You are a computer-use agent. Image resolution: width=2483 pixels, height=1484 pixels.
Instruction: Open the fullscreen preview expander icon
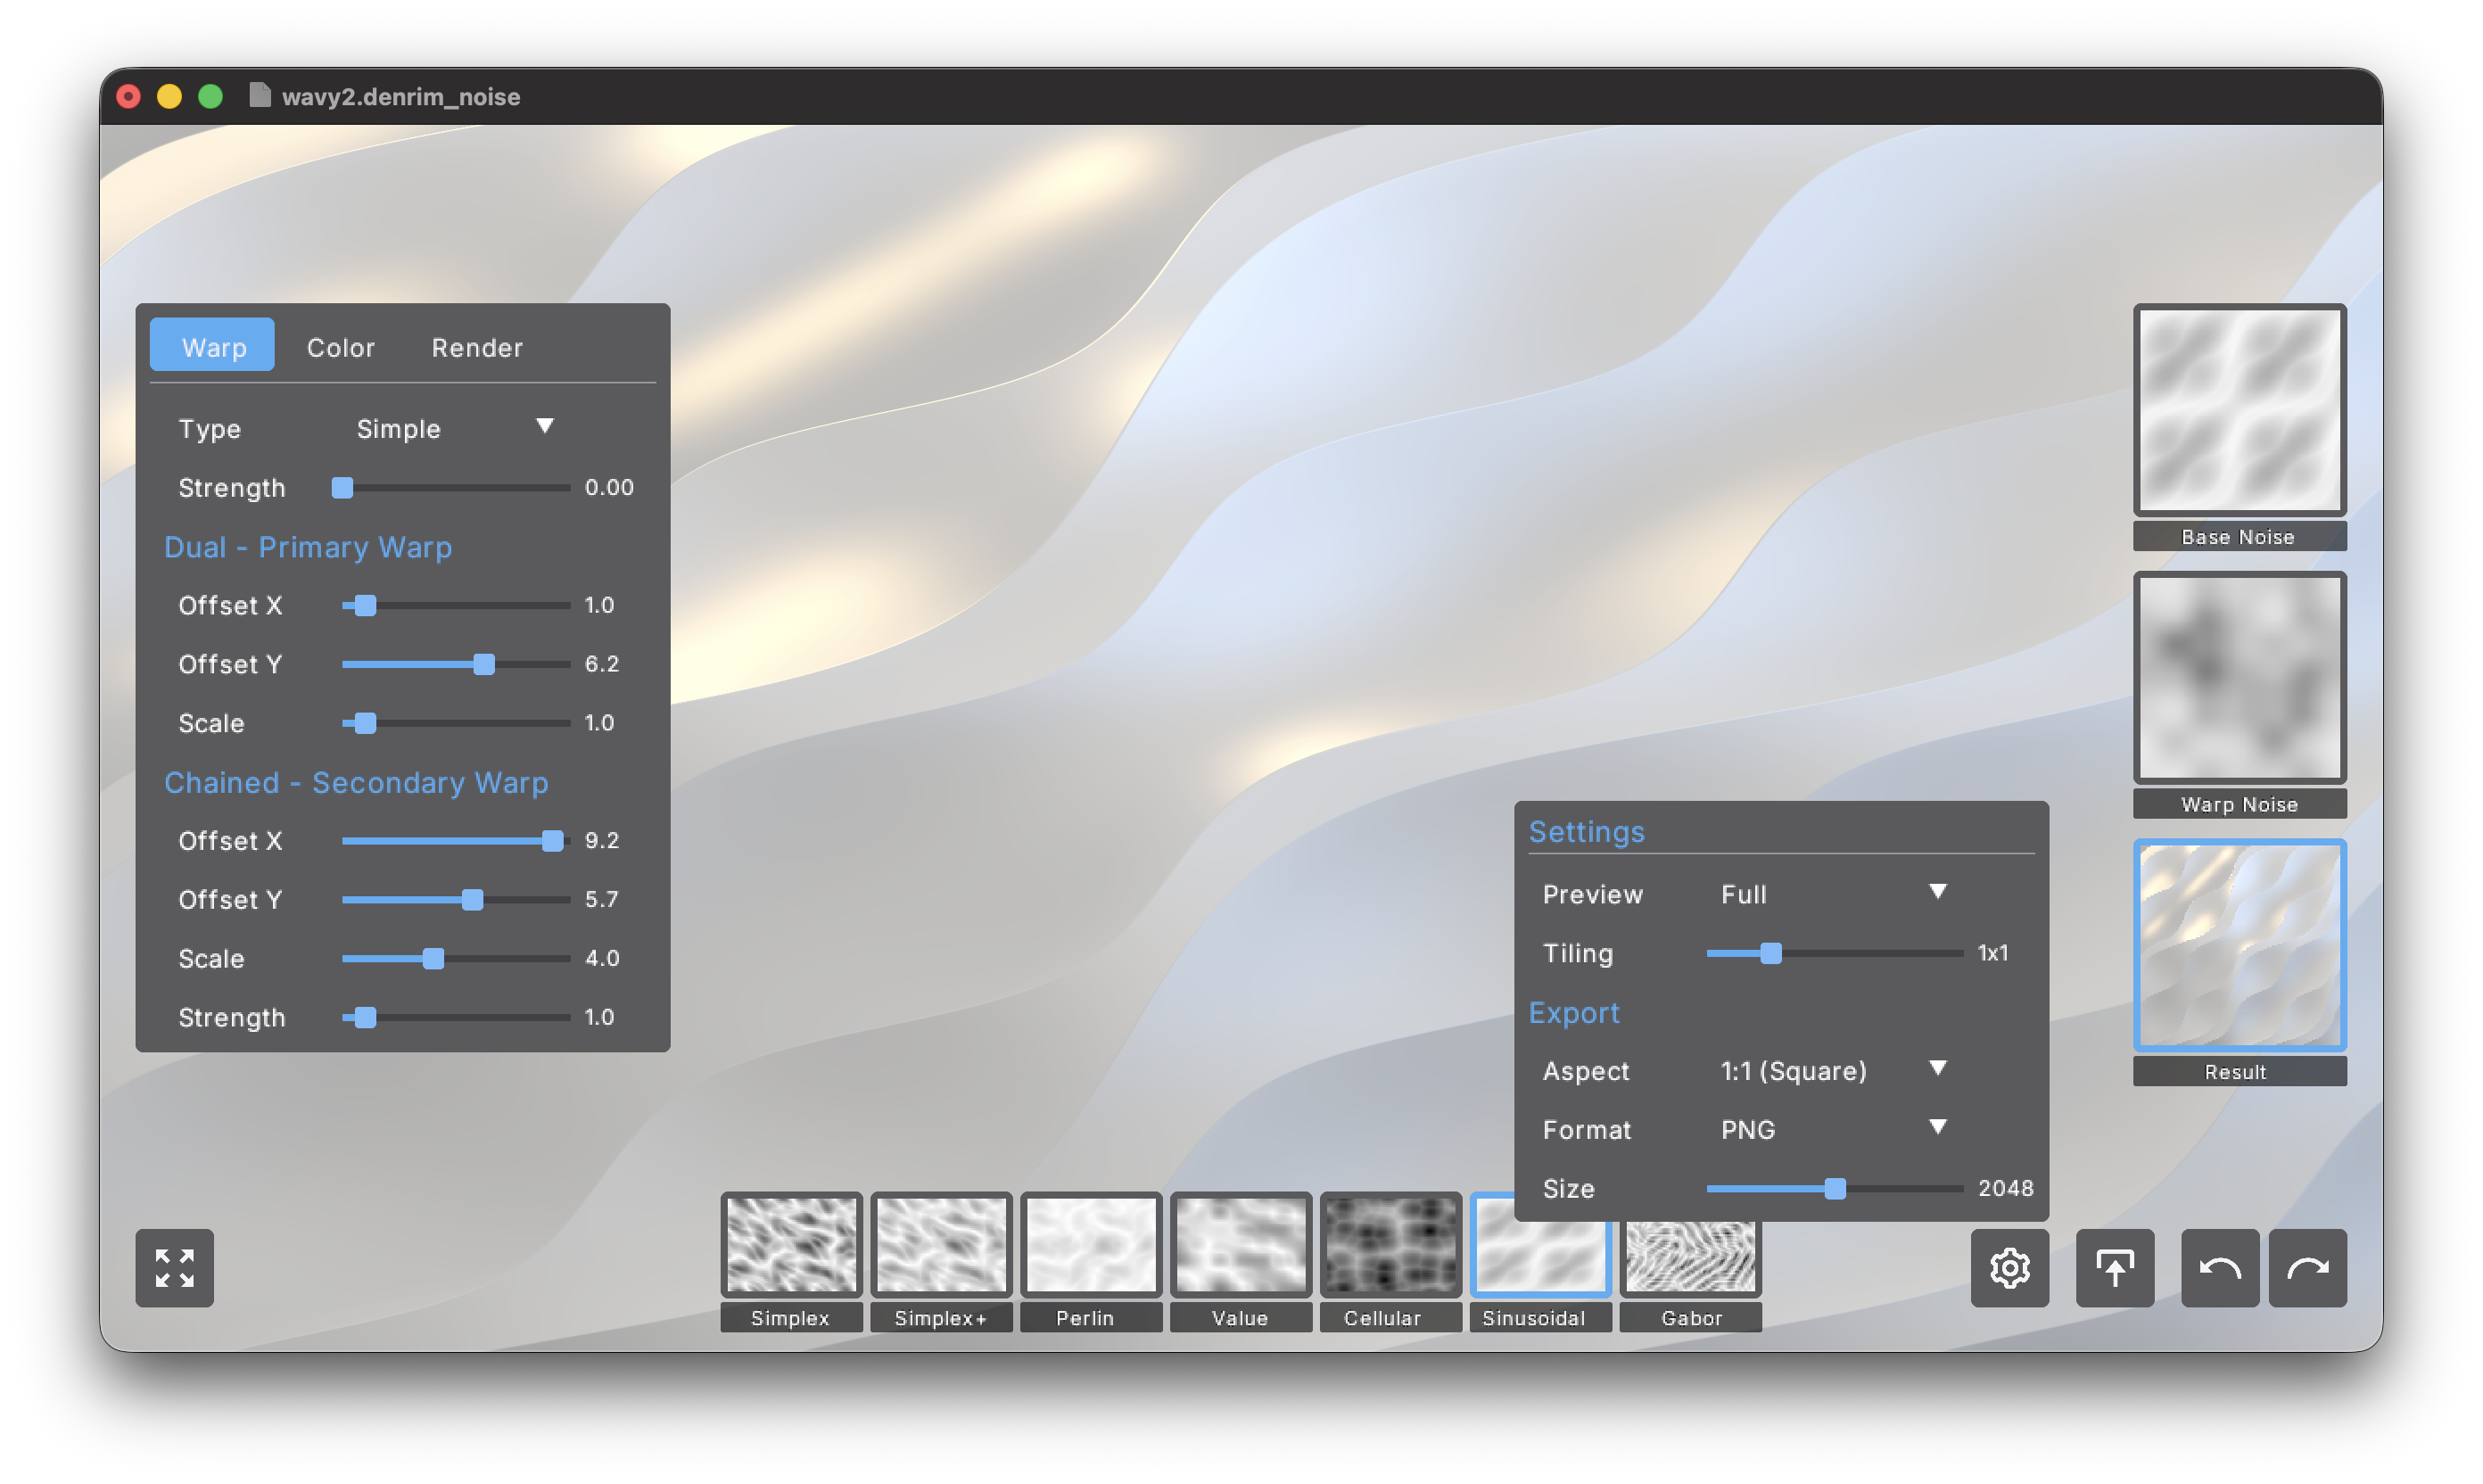point(174,1268)
